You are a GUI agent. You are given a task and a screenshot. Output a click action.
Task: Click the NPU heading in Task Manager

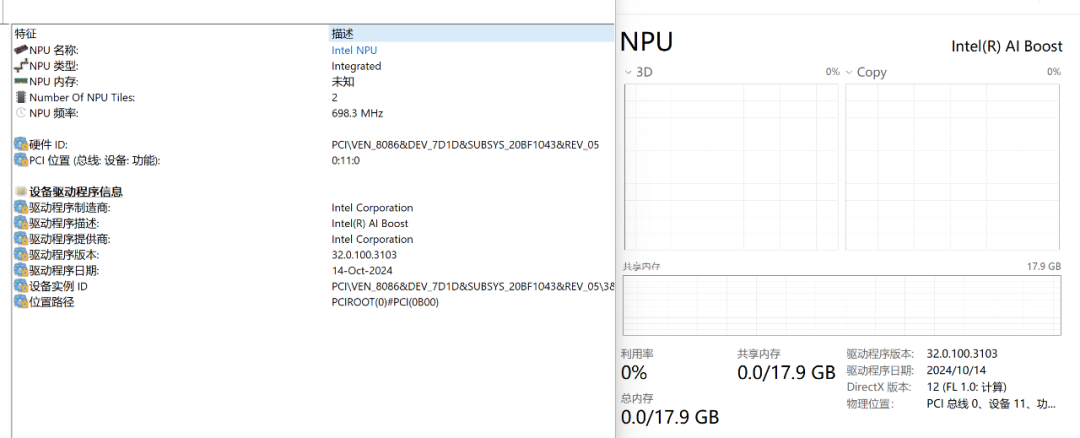pos(647,42)
